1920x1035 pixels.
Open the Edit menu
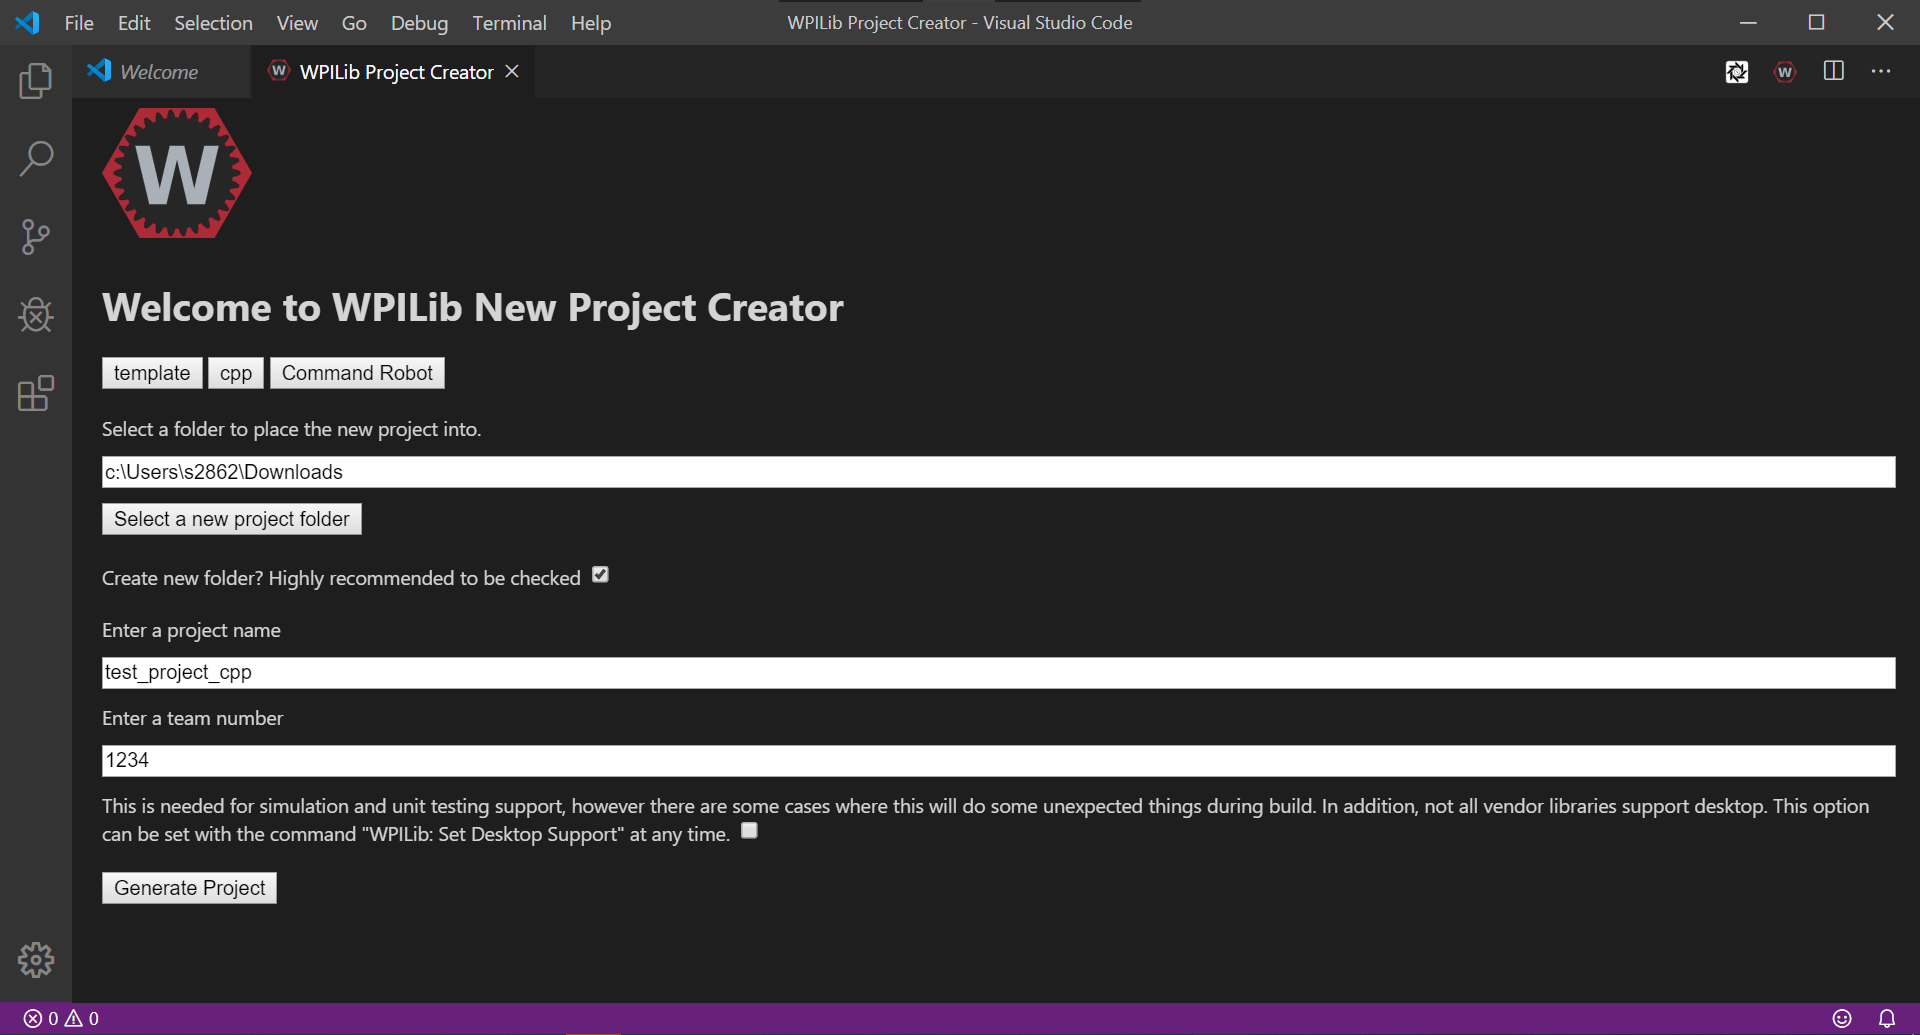(x=134, y=22)
